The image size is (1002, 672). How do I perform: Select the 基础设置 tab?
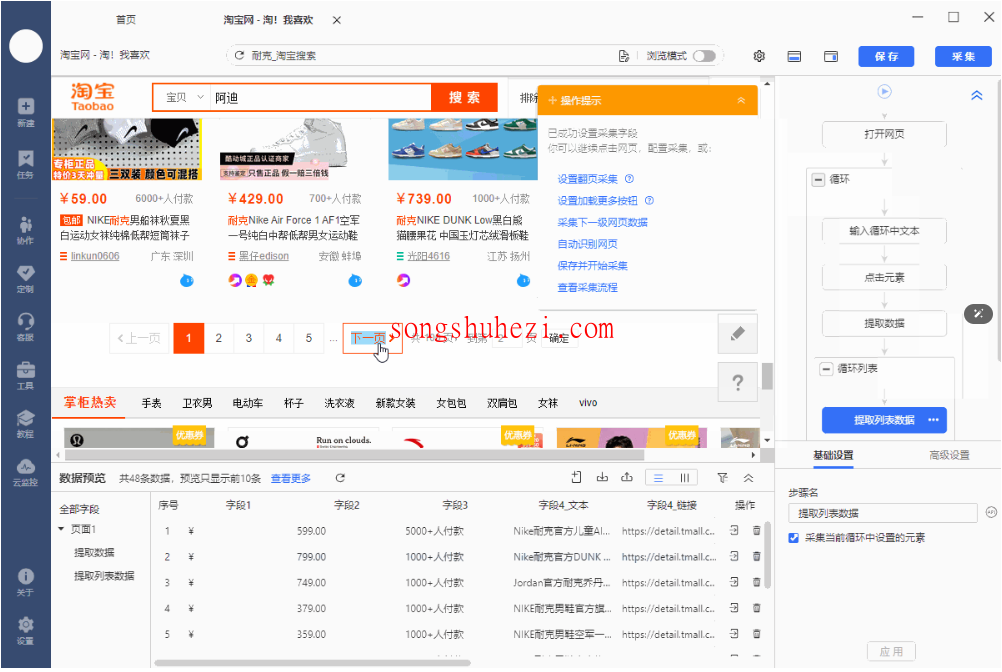tap(833, 455)
